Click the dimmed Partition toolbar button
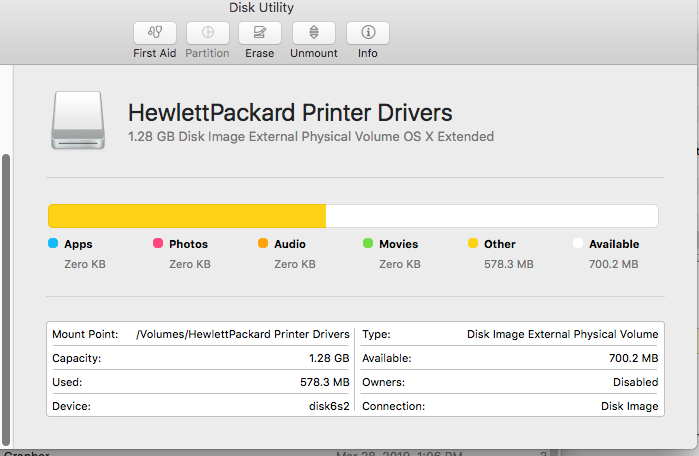699x456 pixels. tap(208, 33)
